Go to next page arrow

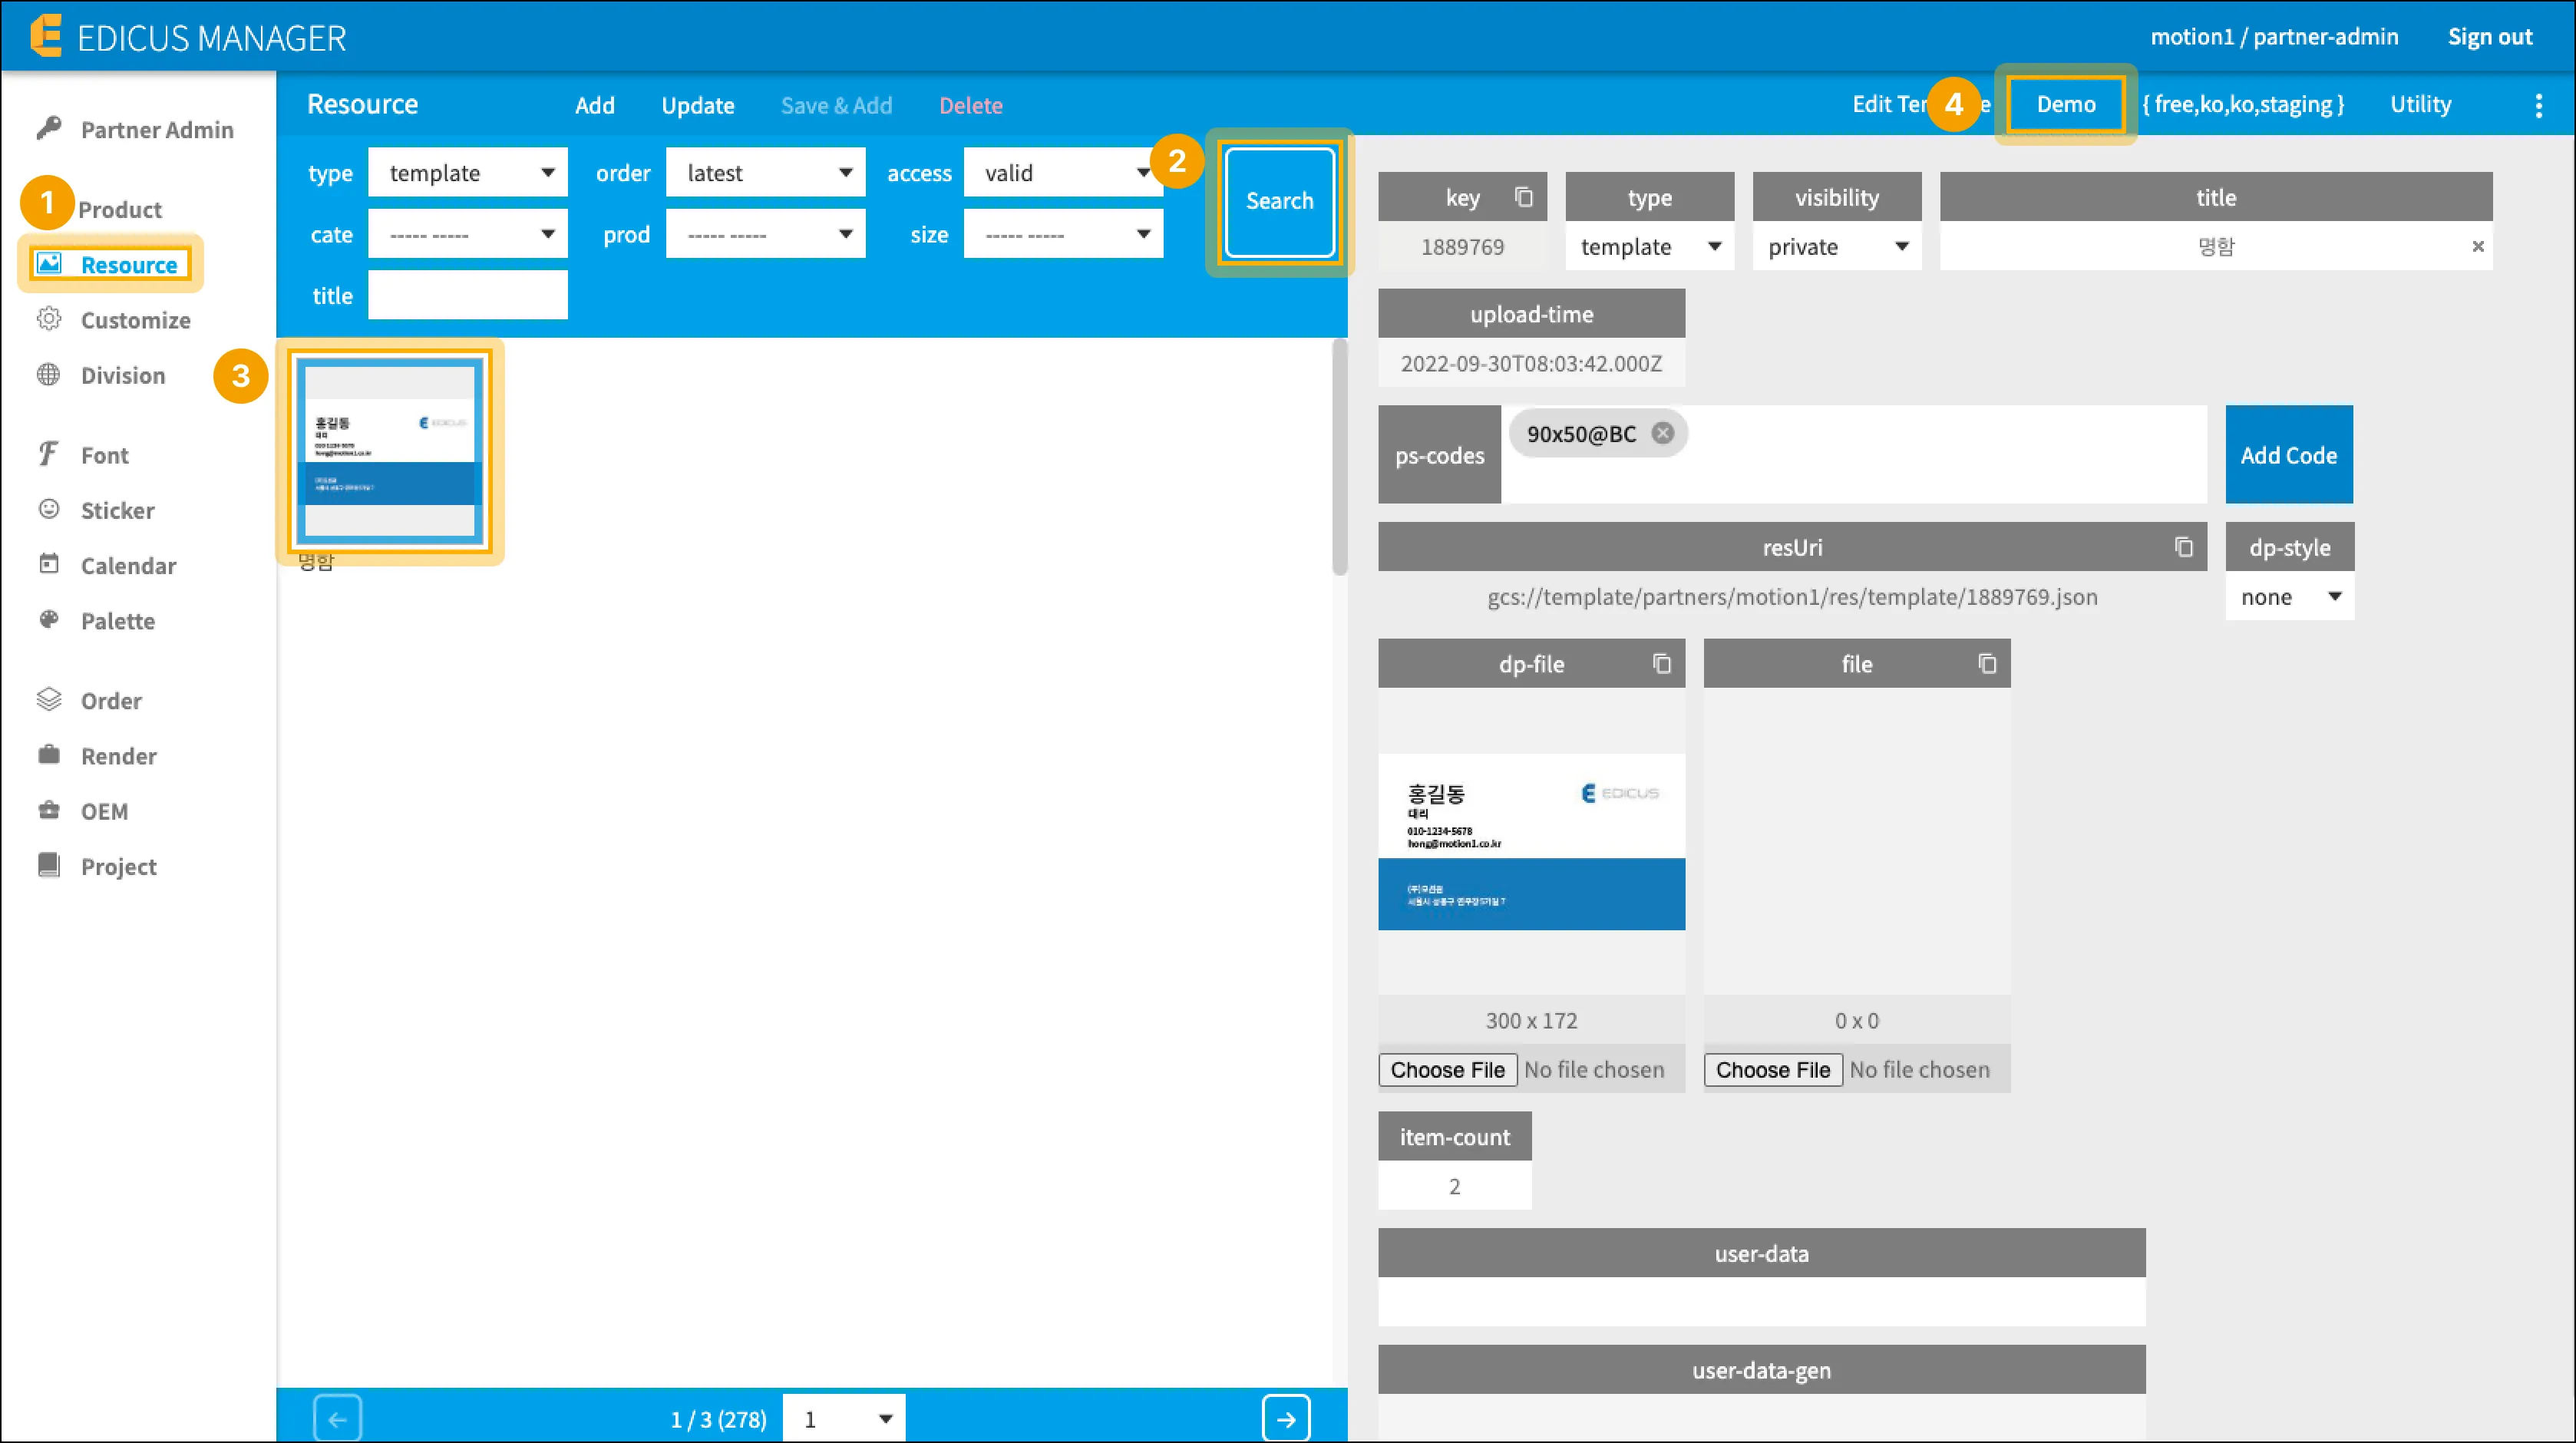pyautogui.click(x=1286, y=1418)
